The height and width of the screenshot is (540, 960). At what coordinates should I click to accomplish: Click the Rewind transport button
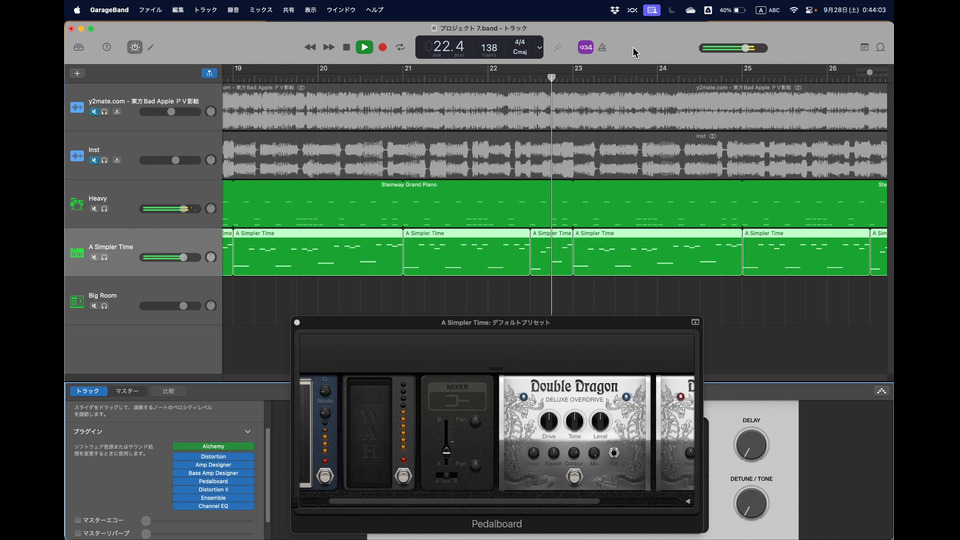(310, 47)
